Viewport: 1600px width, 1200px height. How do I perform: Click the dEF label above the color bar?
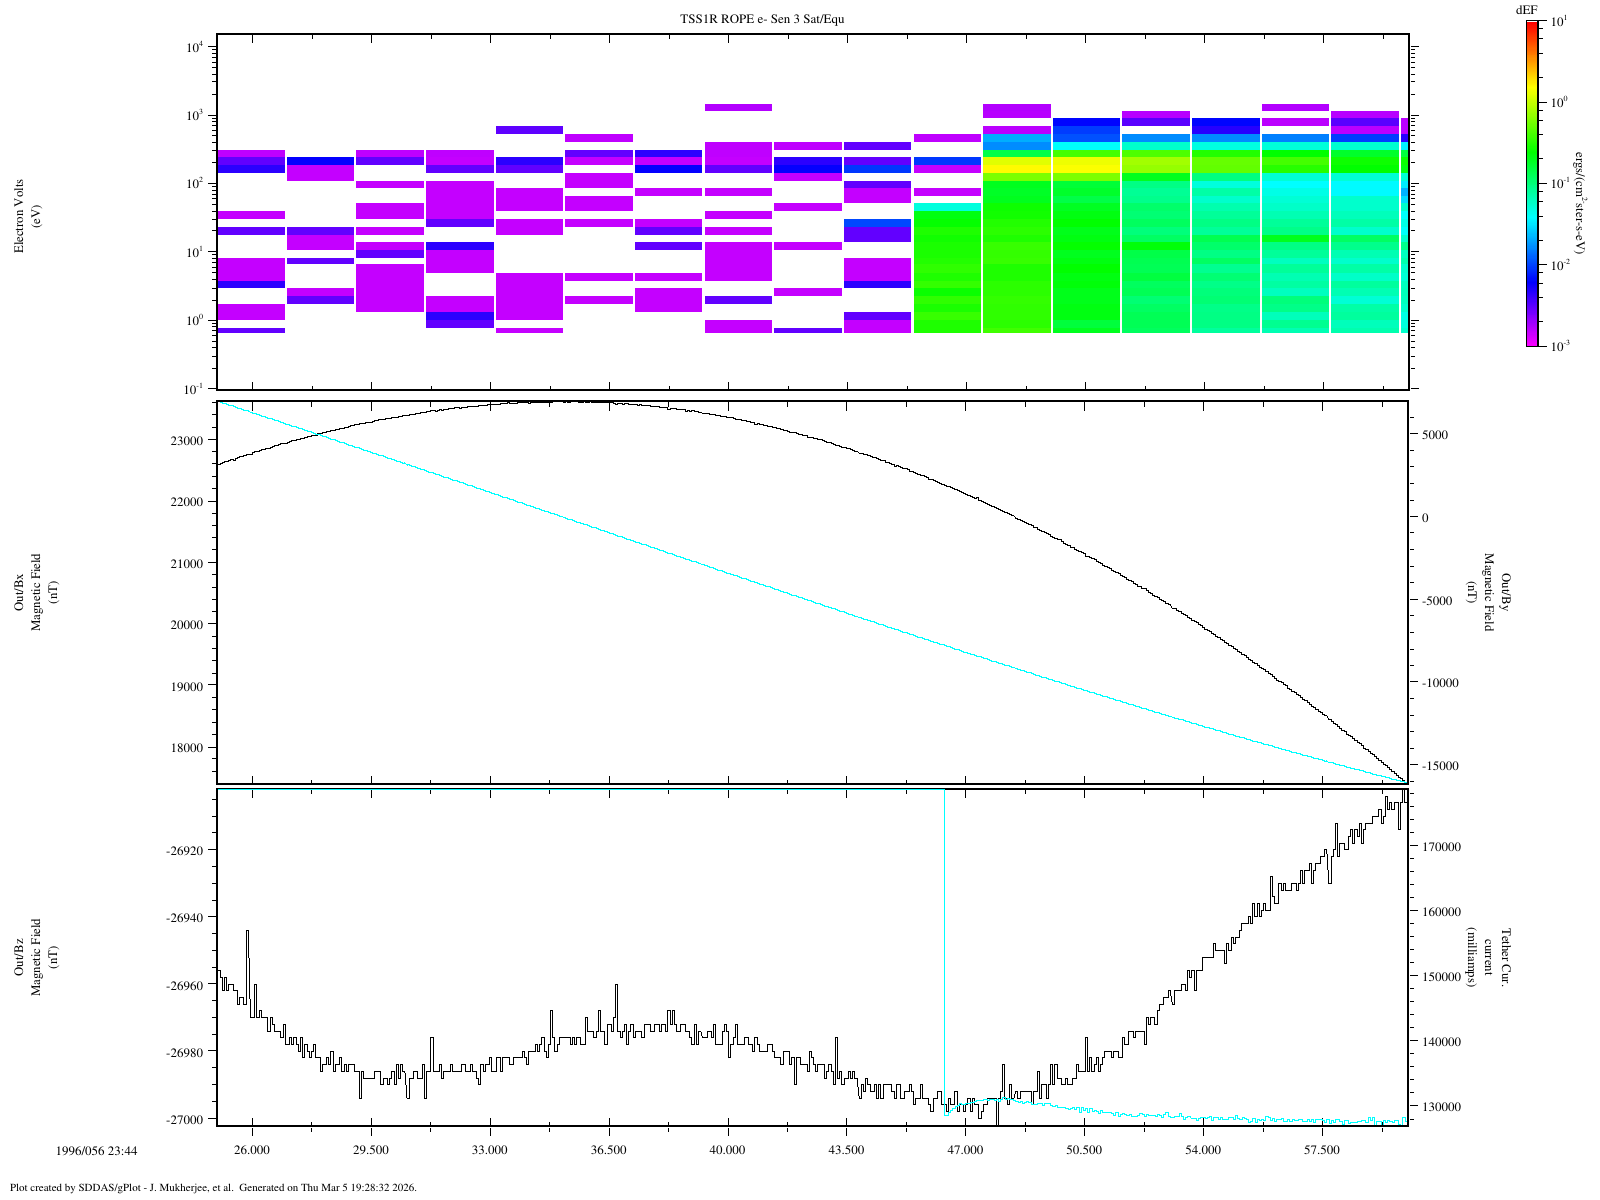(1526, 10)
